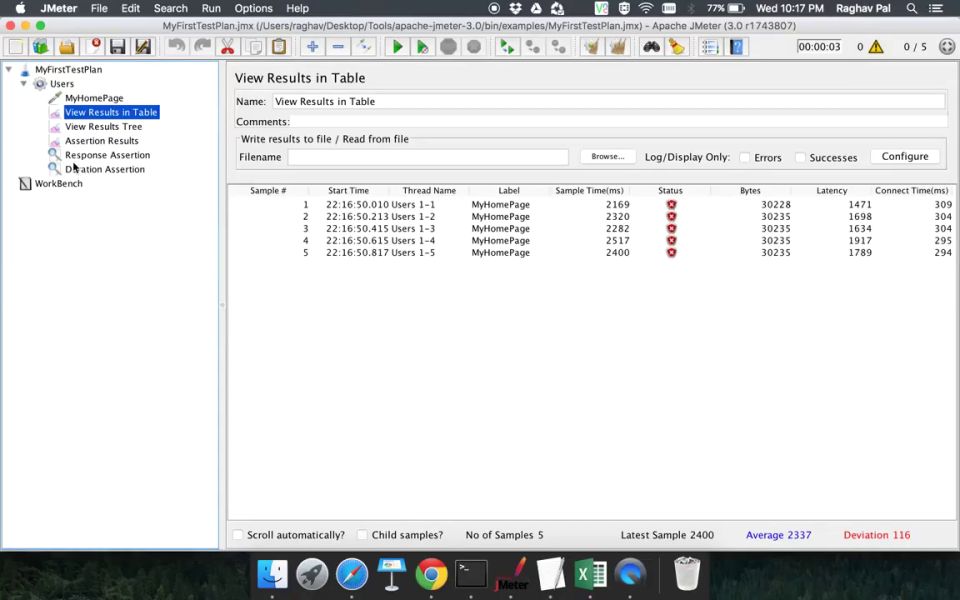Toggle the Child samples checkbox

click(x=362, y=534)
